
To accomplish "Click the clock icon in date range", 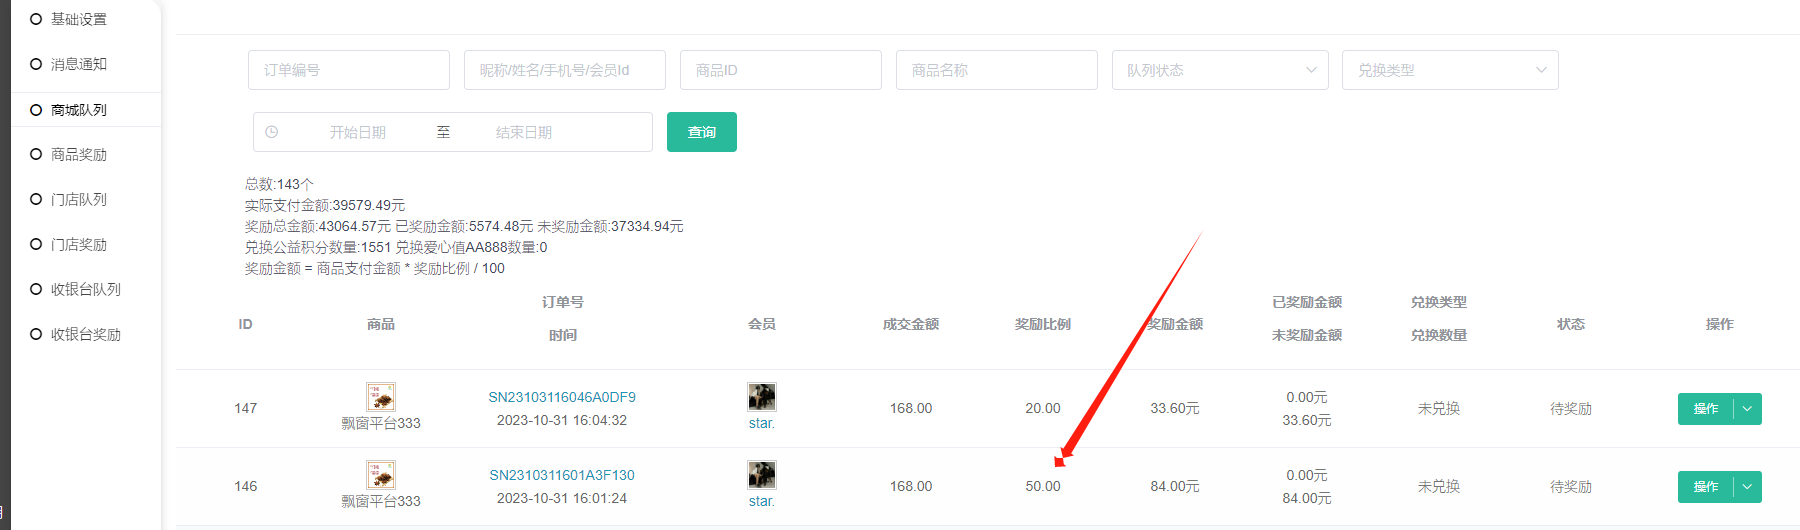I will click(x=272, y=132).
